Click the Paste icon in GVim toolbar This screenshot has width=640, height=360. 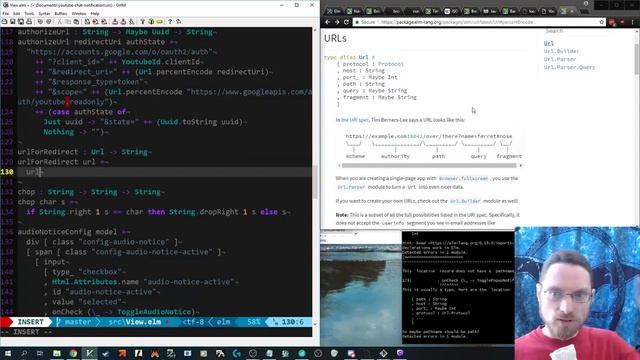[x=76, y=21]
